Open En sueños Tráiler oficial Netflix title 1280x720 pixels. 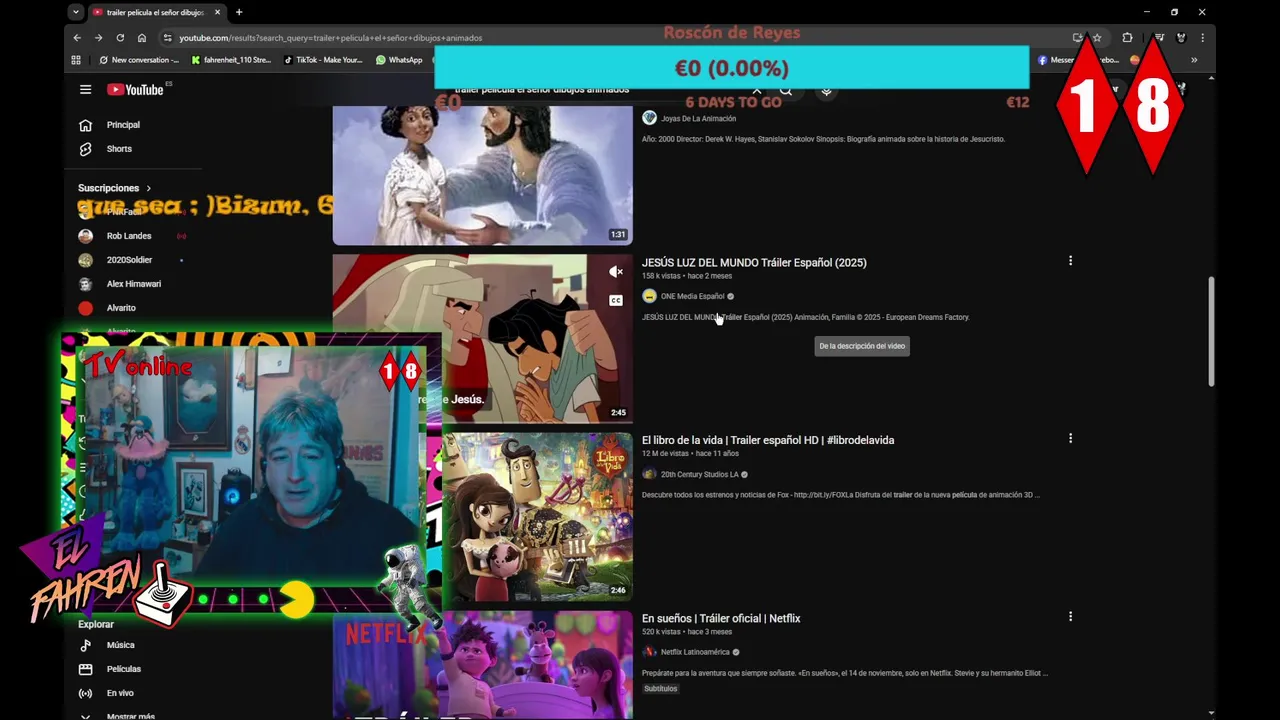[721, 619]
